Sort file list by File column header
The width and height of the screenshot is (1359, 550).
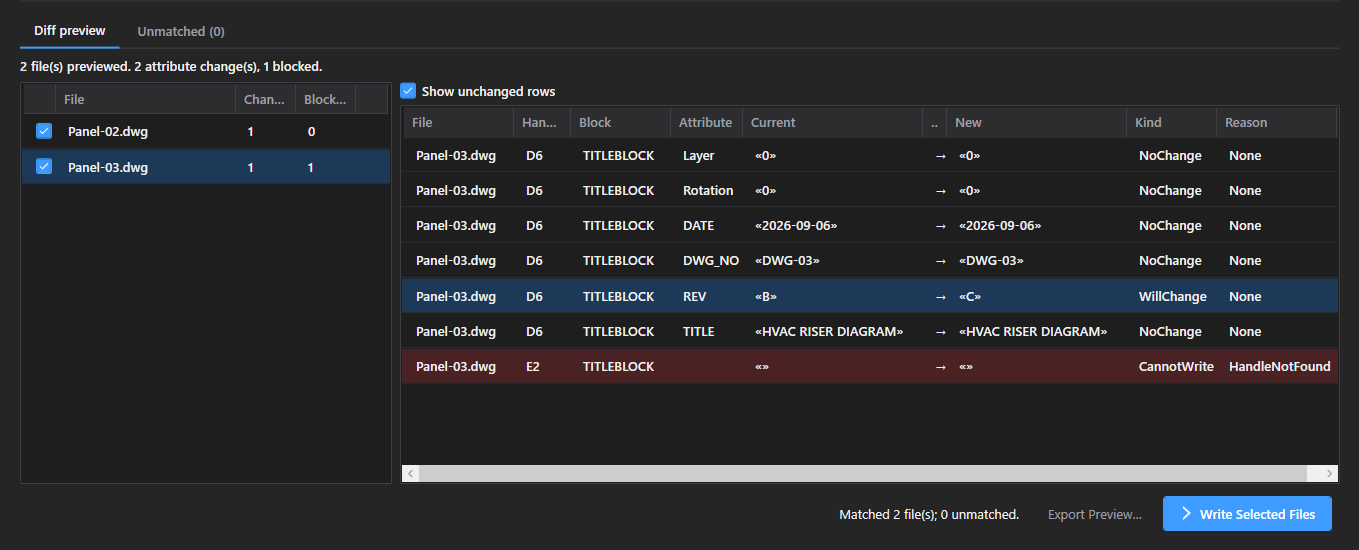(146, 99)
